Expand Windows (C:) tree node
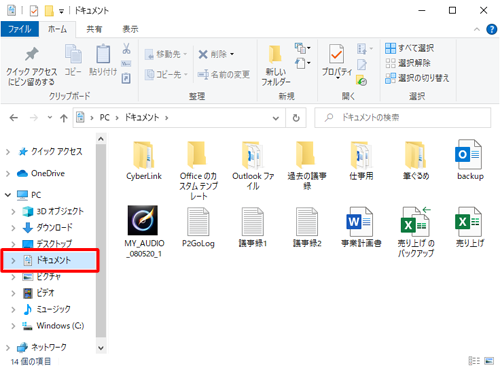 [x=13, y=326]
